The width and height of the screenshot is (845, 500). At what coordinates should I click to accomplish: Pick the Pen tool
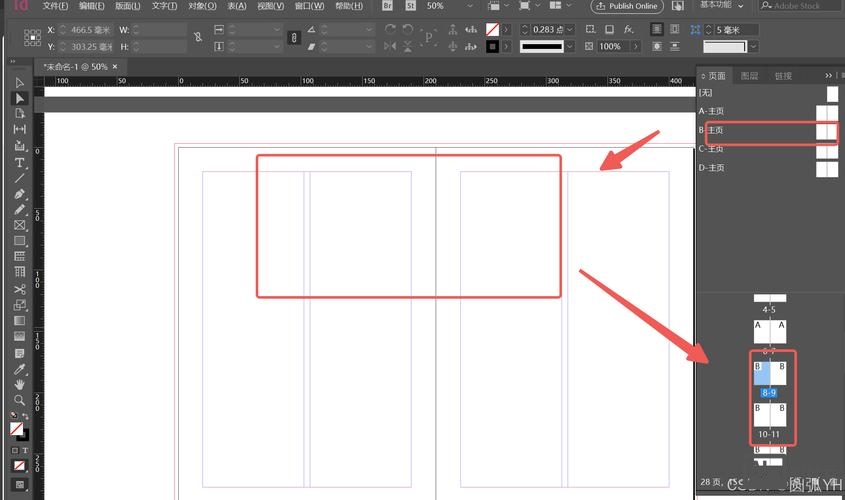(19, 193)
